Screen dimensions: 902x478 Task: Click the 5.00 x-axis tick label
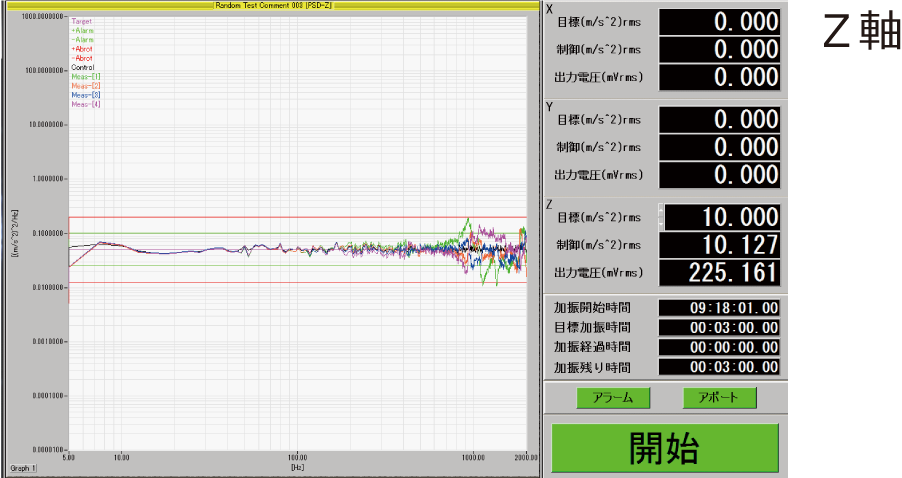(x=68, y=458)
